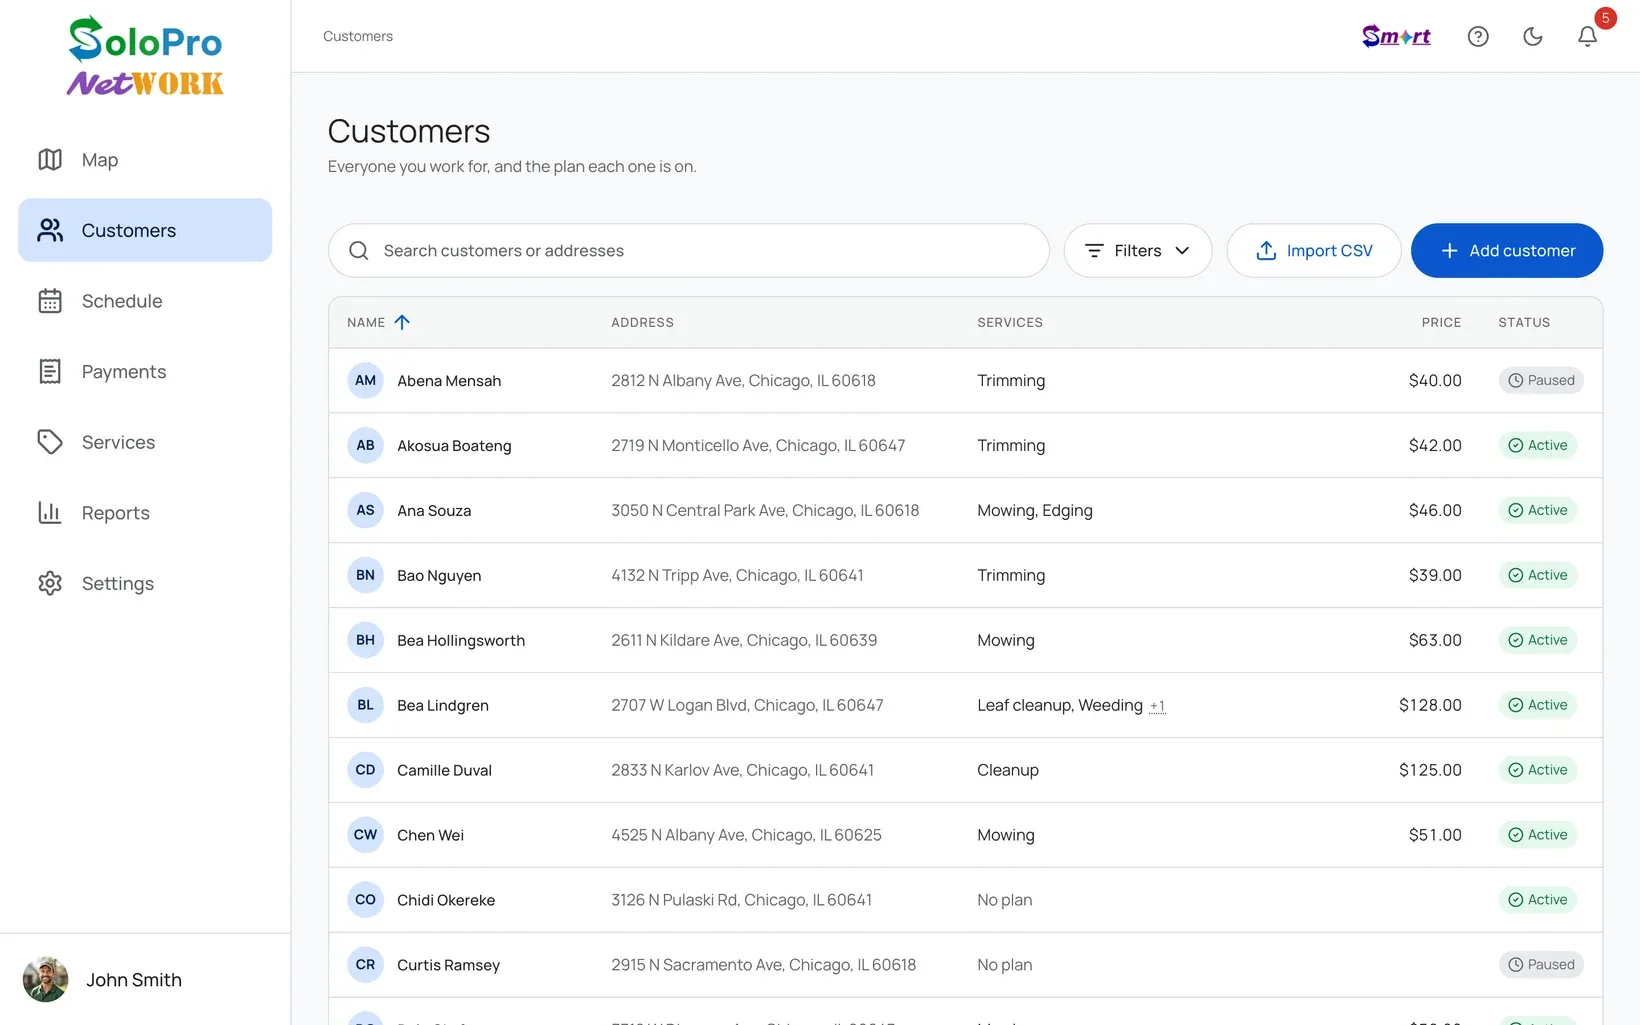Select the Bao Nguyen name

[x=439, y=575]
